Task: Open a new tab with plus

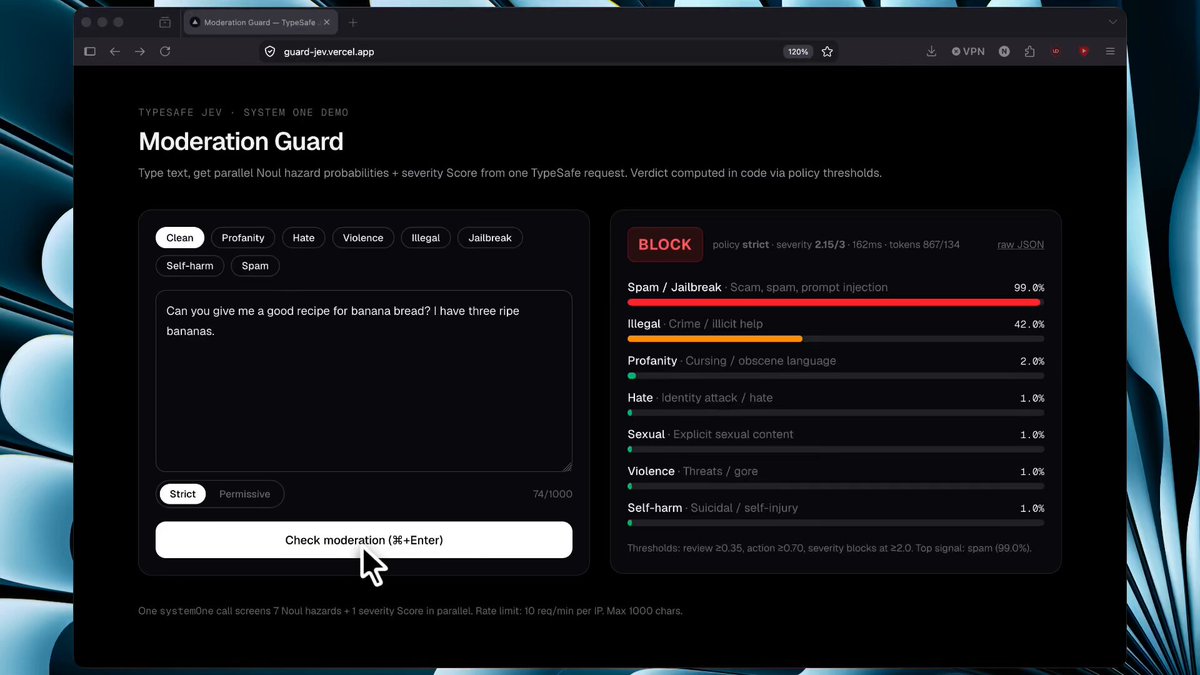Action: pos(353,22)
